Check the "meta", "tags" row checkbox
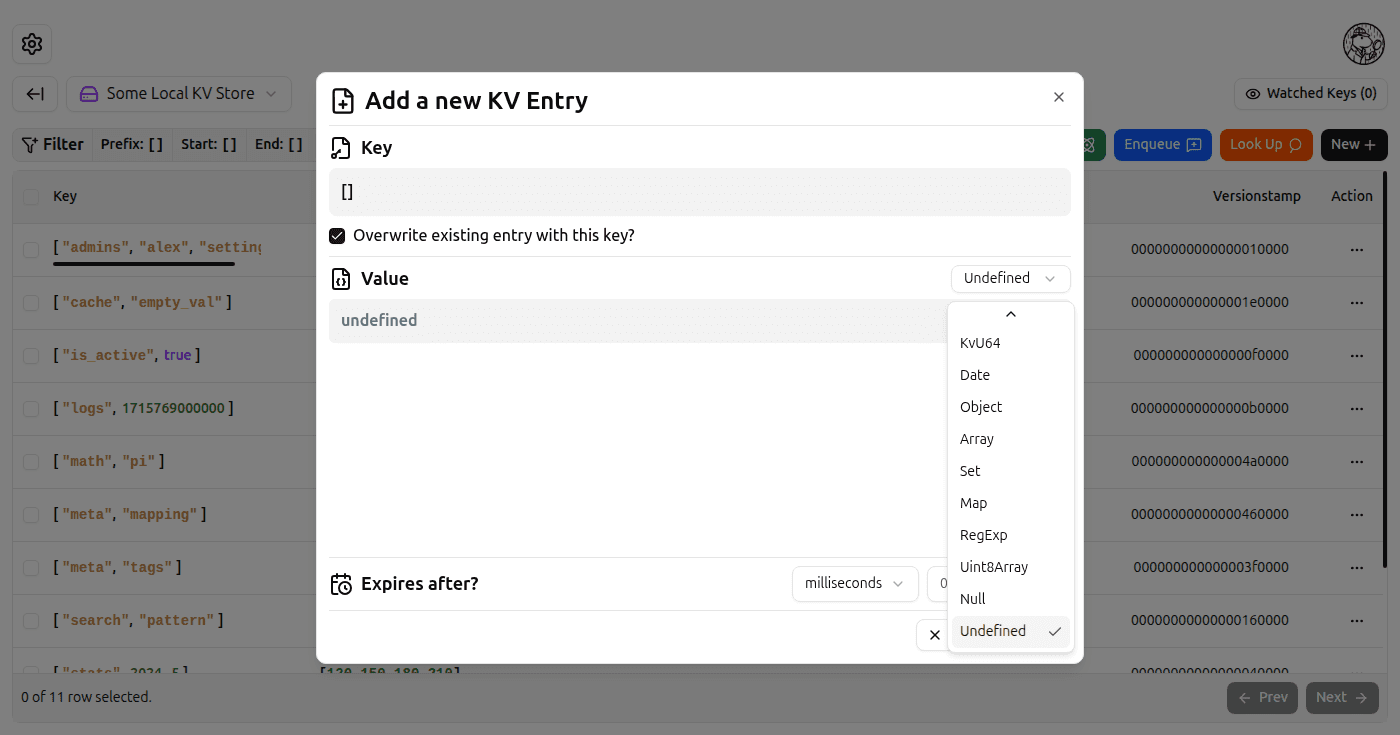The image size is (1400, 735). (31, 567)
